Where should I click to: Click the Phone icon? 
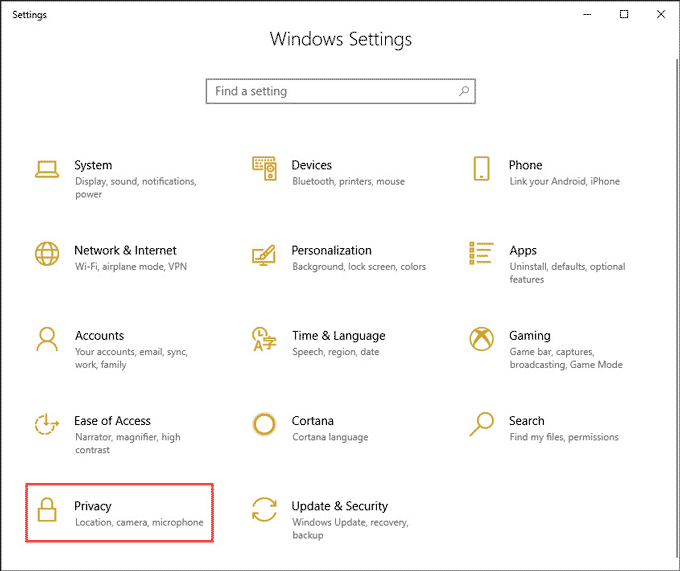coord(481,169)
